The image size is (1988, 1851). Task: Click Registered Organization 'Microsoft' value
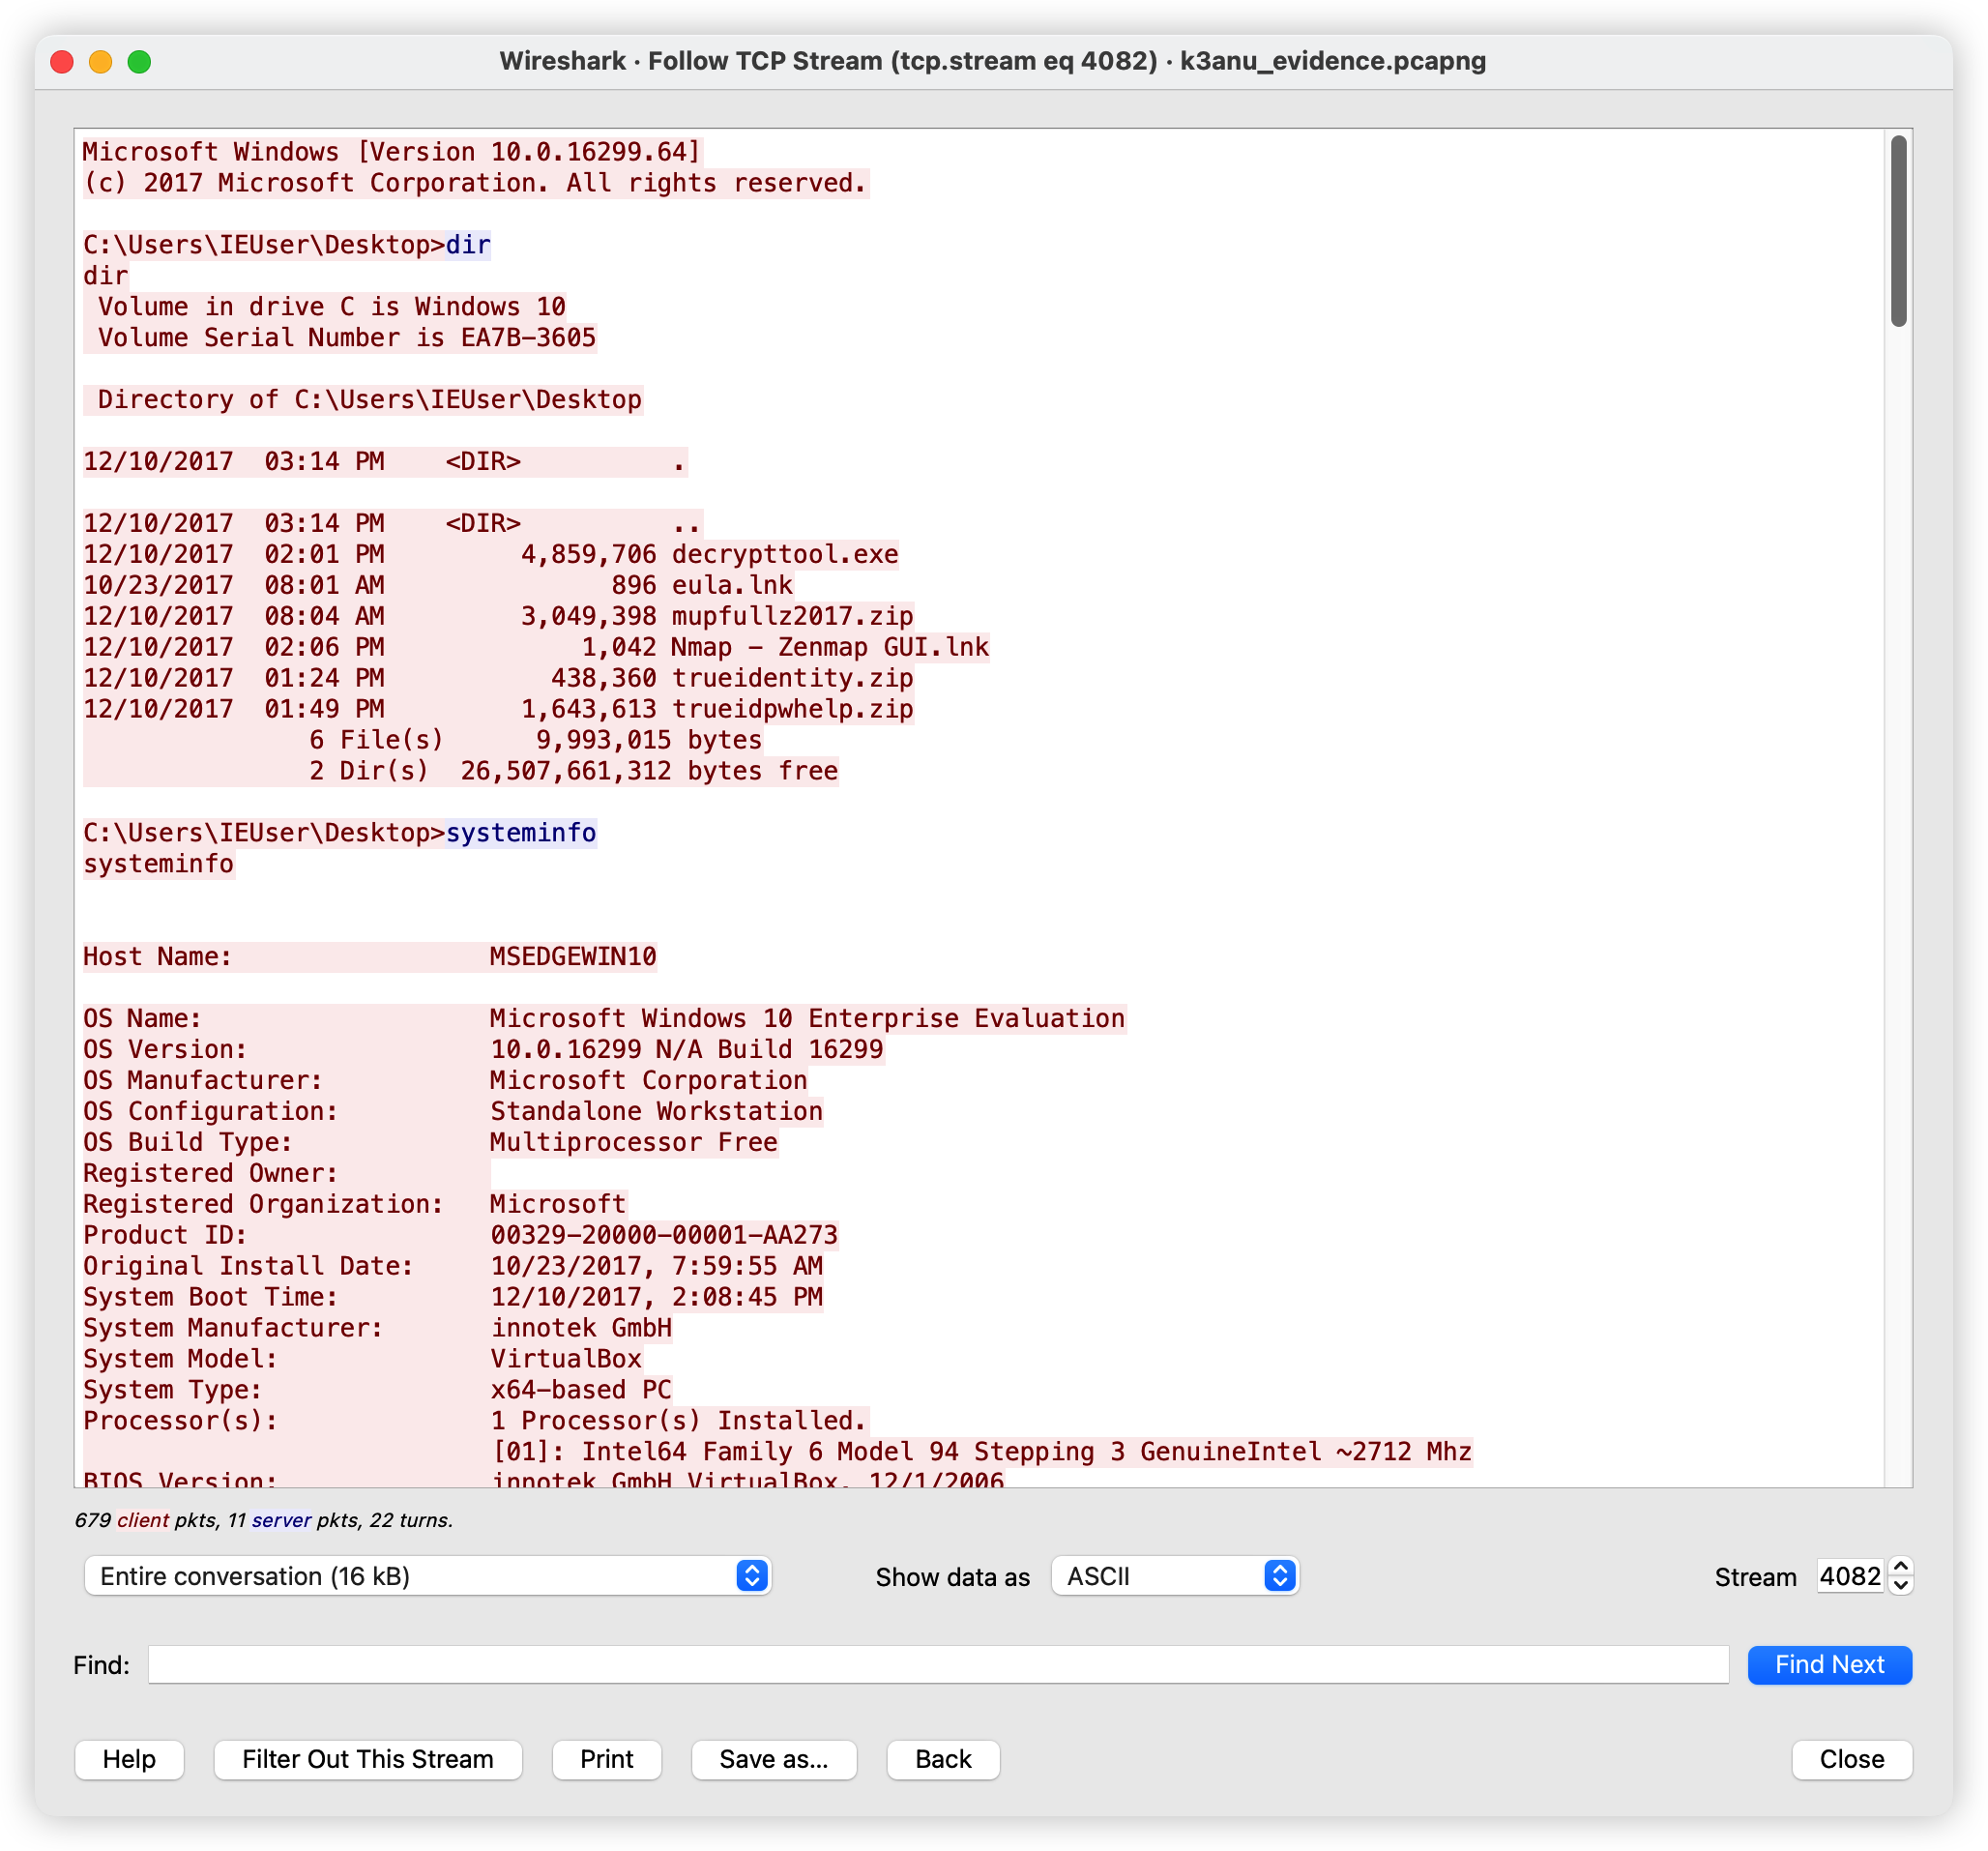(x=558, y=1204)
